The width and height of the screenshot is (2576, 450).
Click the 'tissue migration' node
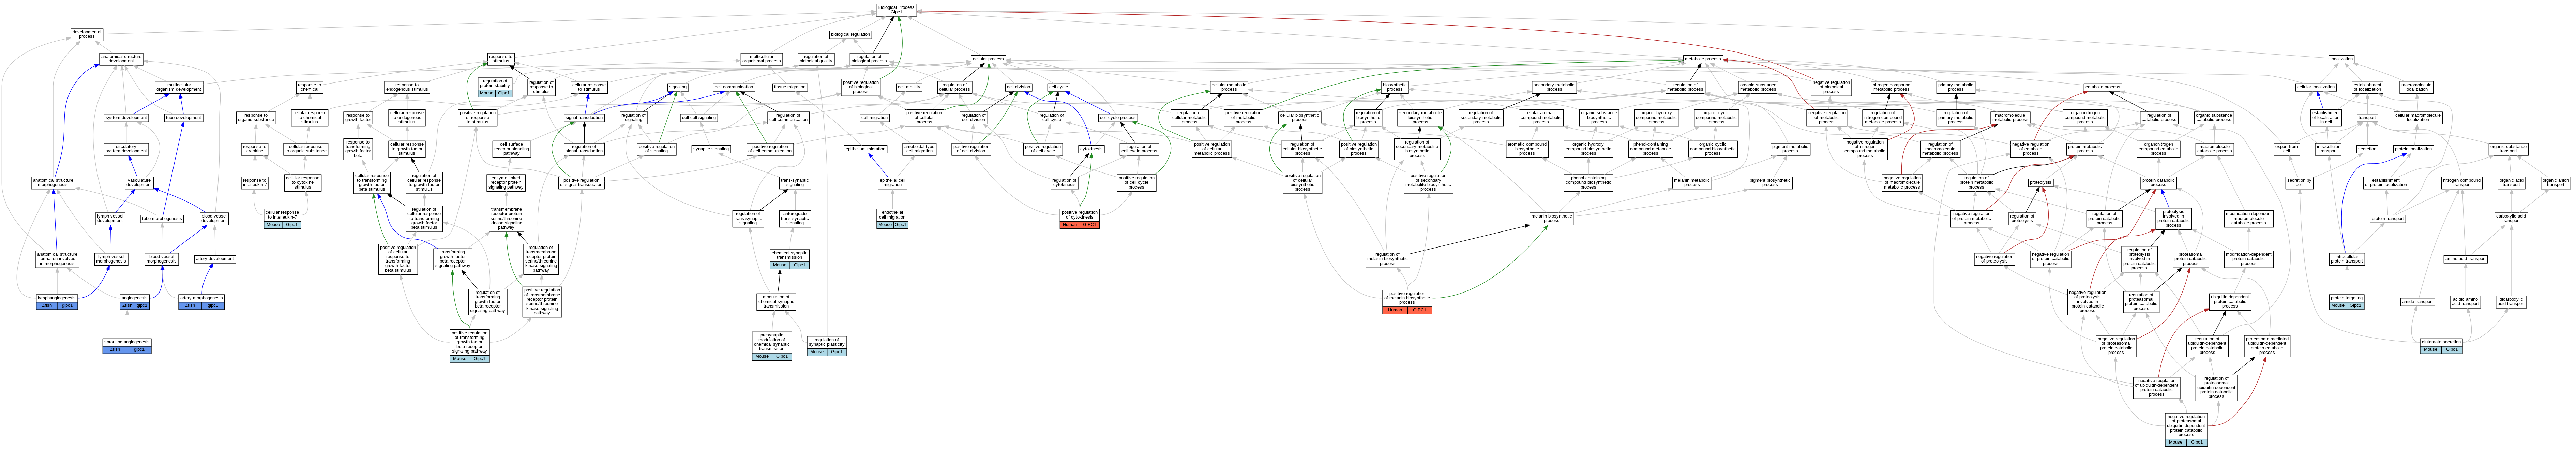(790, 87)
